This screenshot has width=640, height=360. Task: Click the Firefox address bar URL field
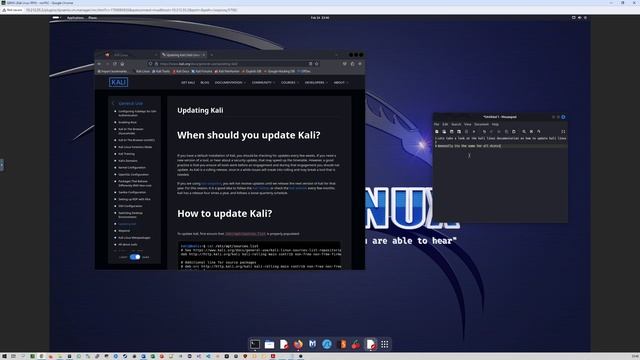(x=233, y=64)
